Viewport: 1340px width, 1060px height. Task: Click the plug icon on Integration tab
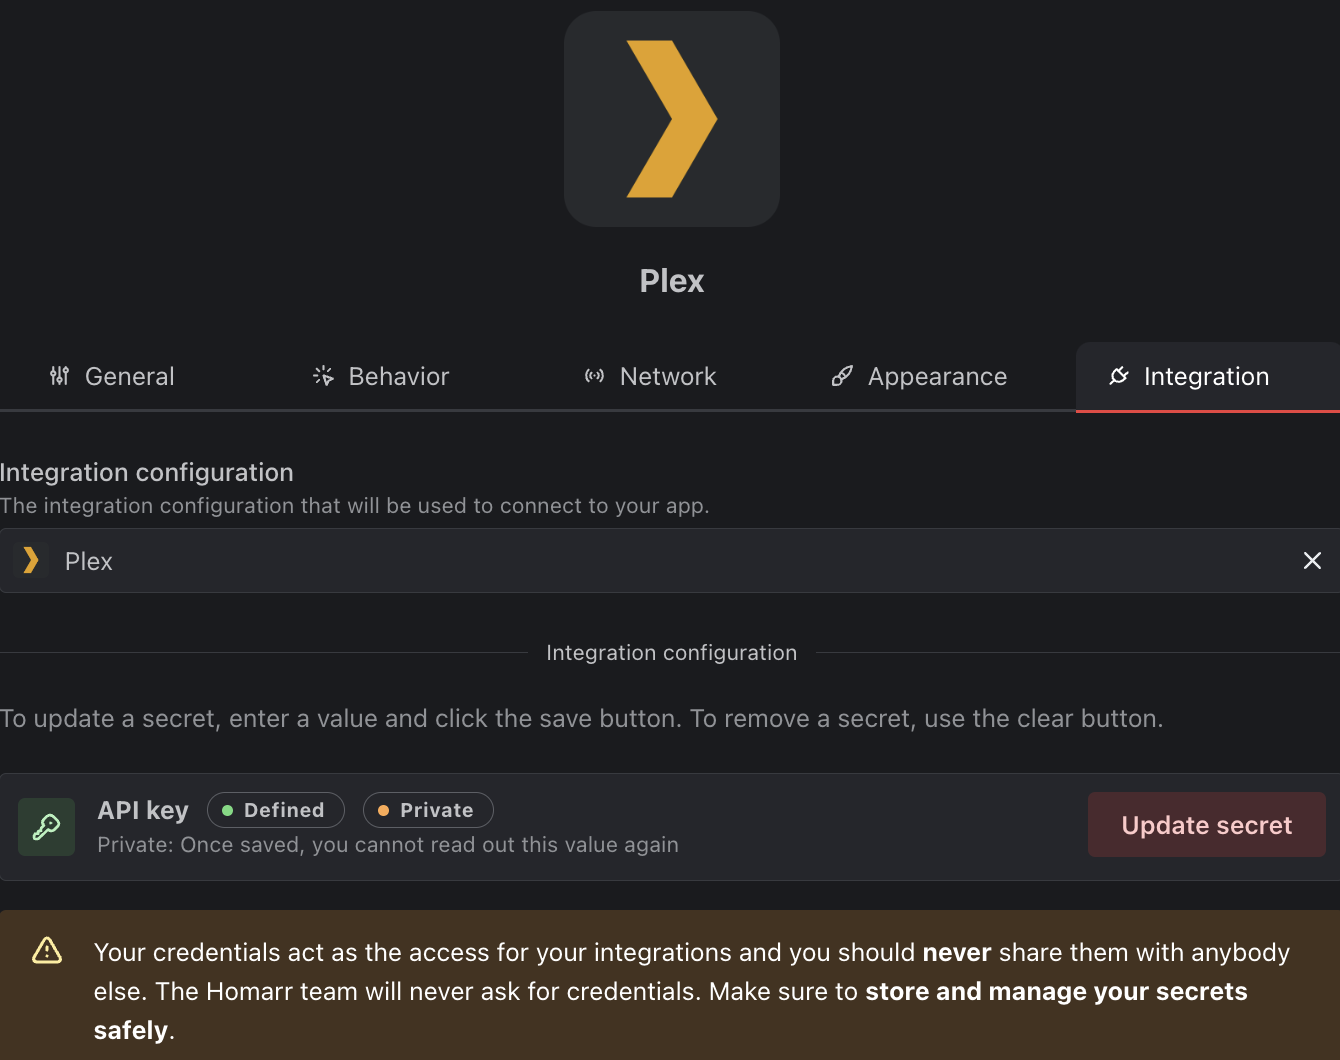(1119, 376)
